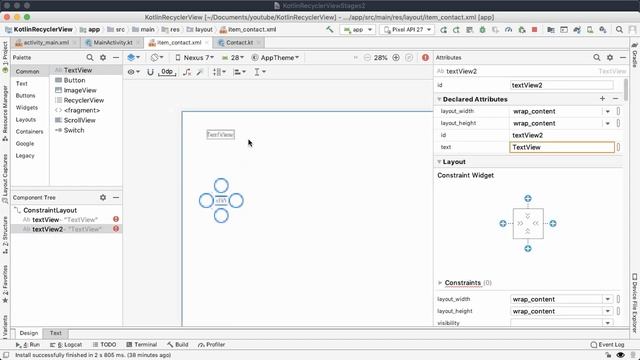Screen dimensions: 640x360
Task: Click the clear all constraints icon
Action: coord(187,72)
